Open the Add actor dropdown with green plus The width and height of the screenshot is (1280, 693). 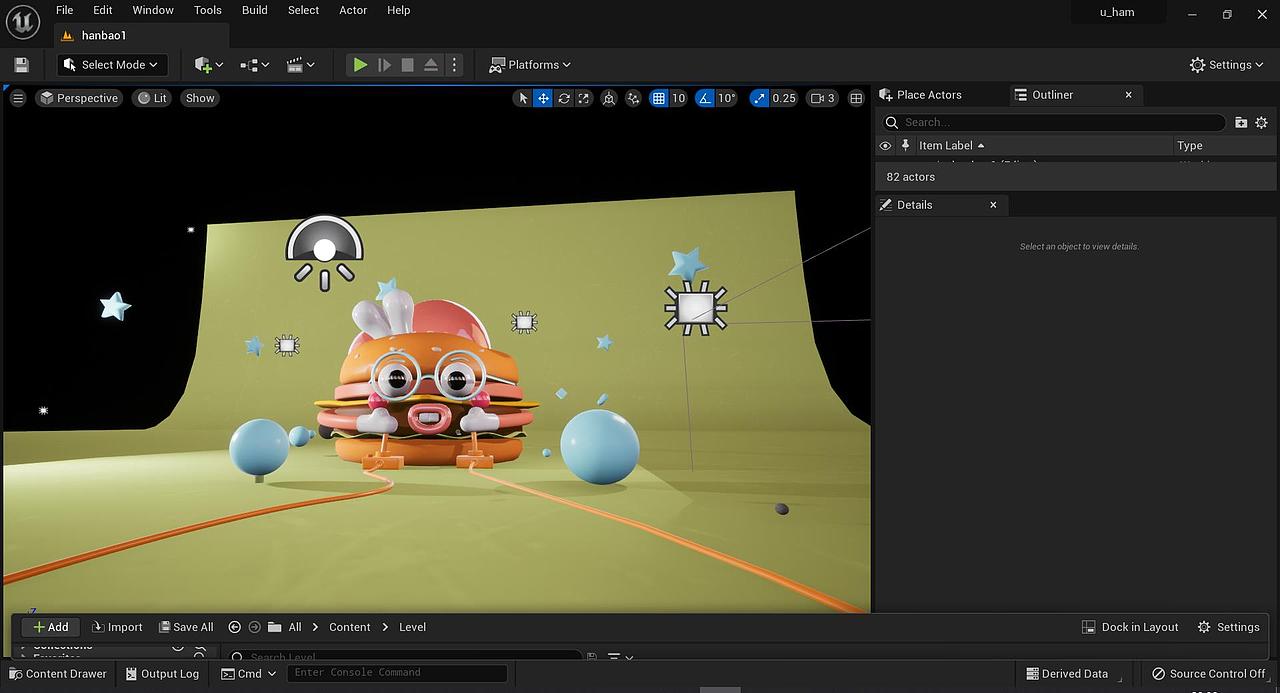click(x=203, y=64)
